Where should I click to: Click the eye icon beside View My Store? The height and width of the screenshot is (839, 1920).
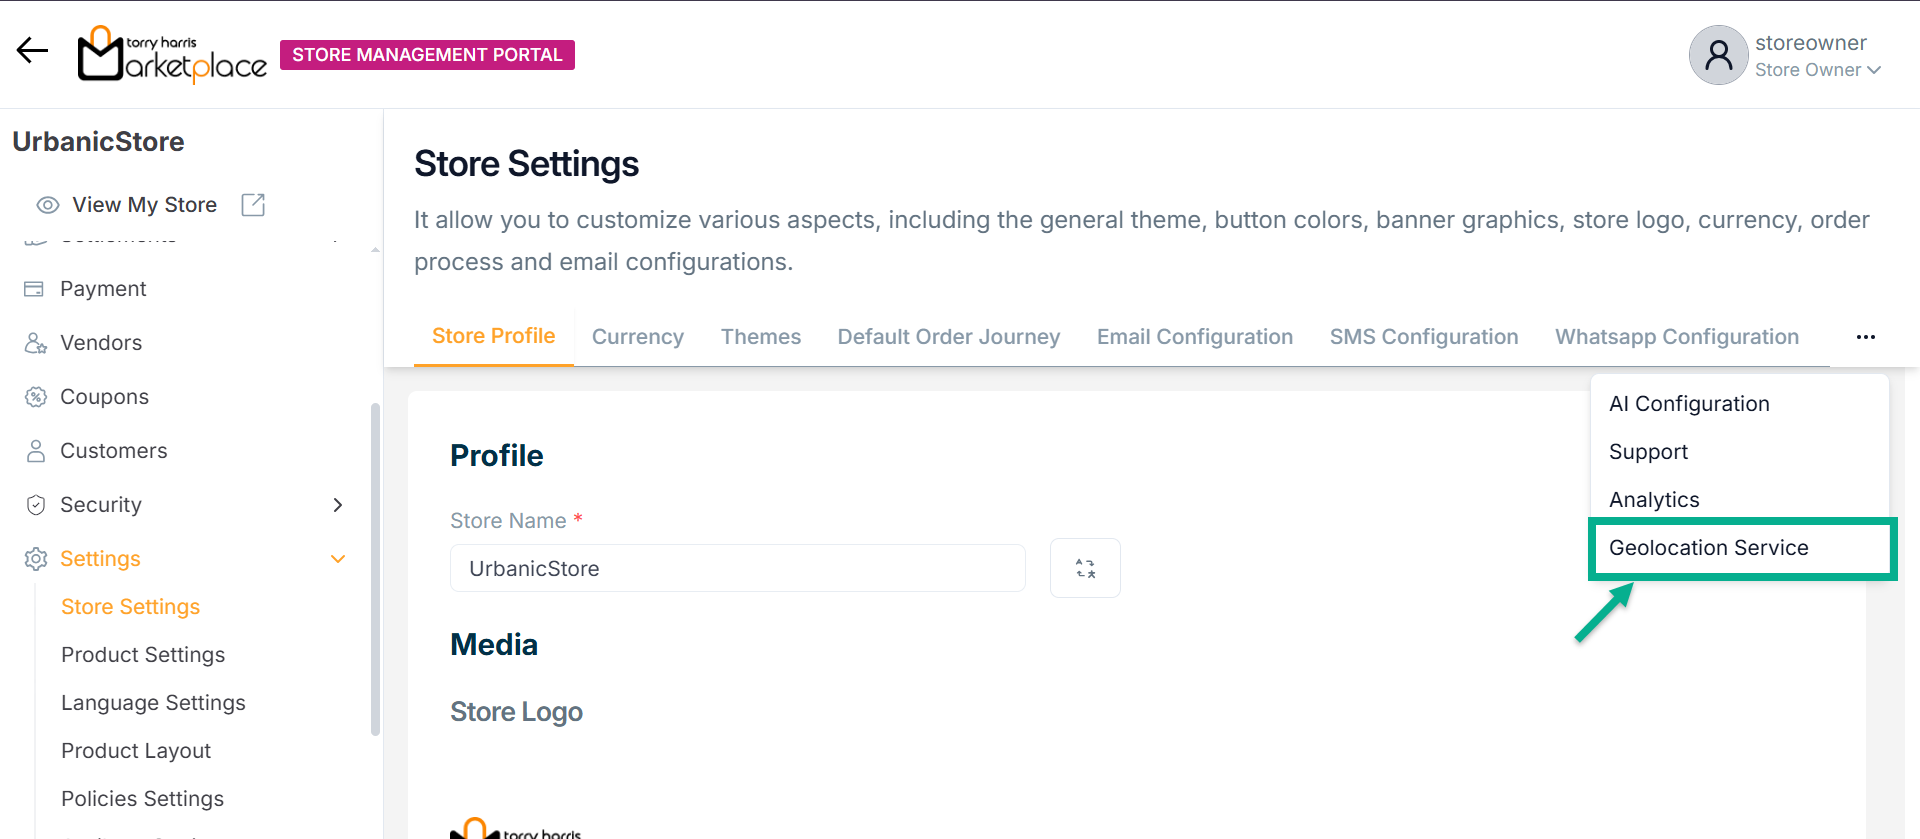point(48,205)
